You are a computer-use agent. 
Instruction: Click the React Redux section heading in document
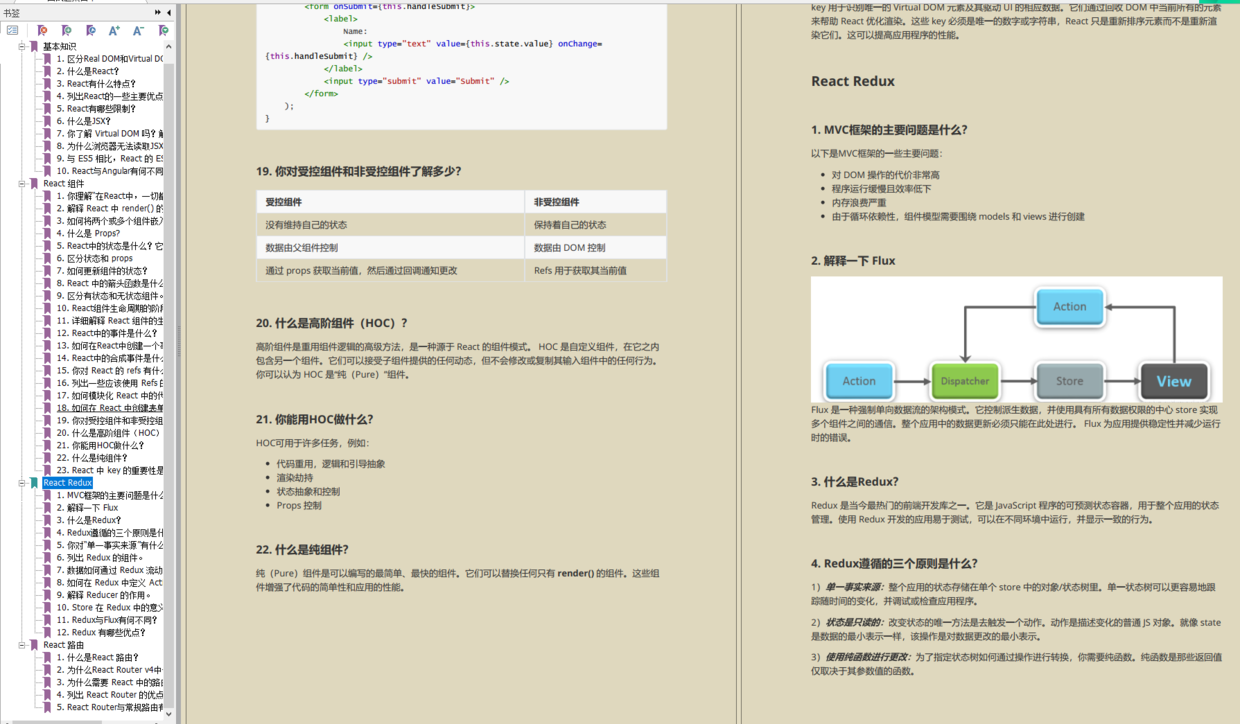852,81
